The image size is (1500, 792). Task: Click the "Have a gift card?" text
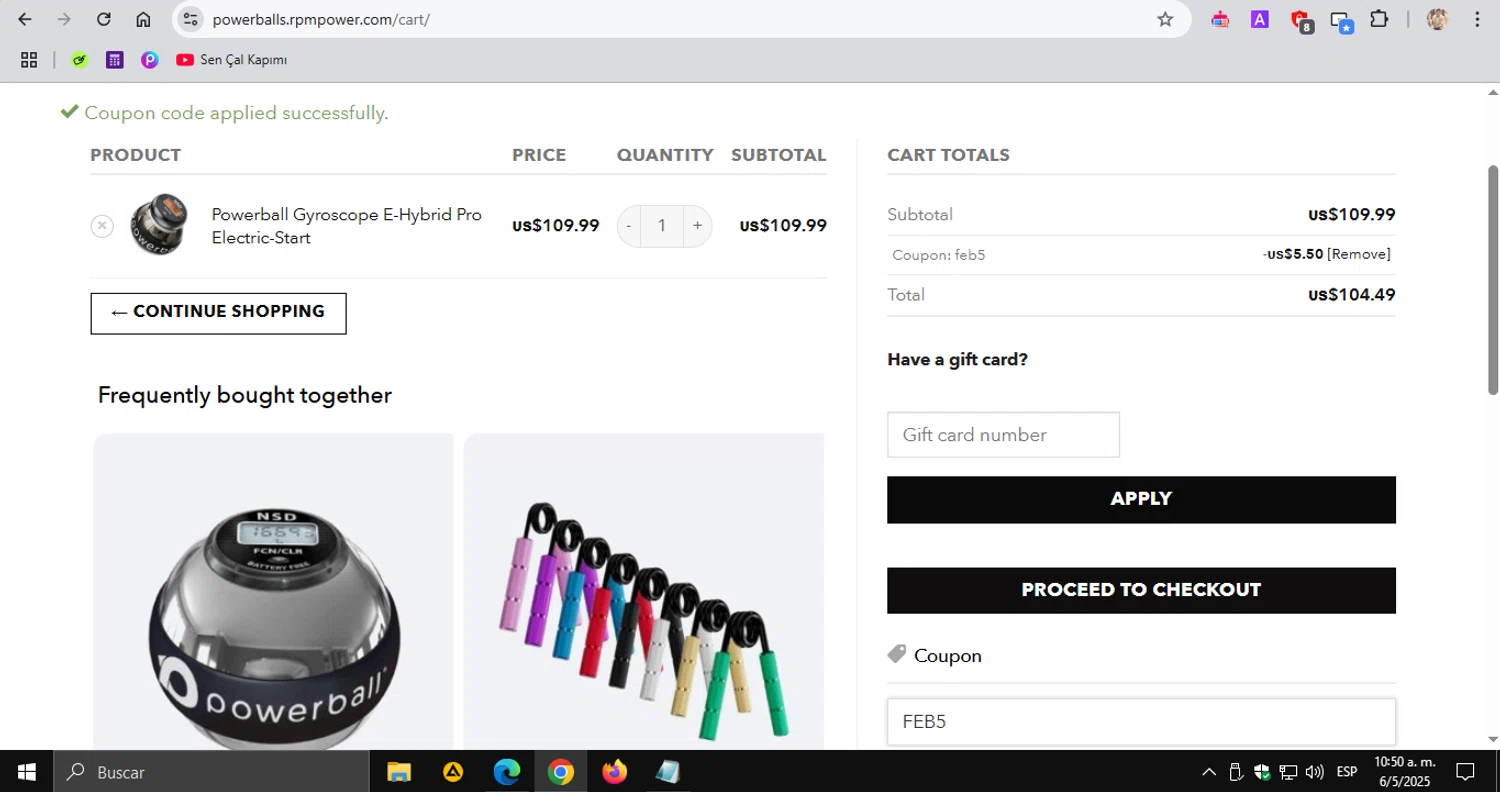(x=957, y=360)
